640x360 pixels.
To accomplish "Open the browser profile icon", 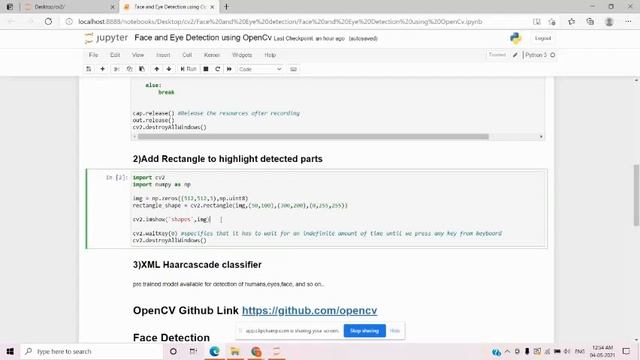I will (x=609, y=22).
